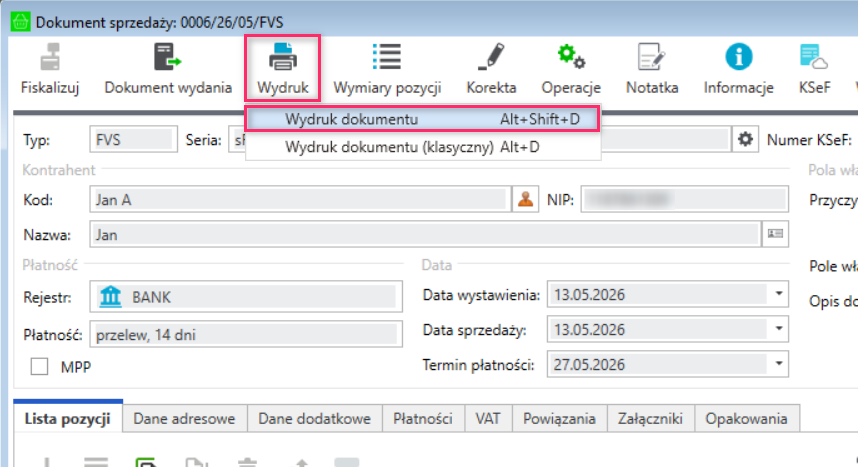
Task: Click the Kod field with Jan A
Action: [x=300, y=199]
